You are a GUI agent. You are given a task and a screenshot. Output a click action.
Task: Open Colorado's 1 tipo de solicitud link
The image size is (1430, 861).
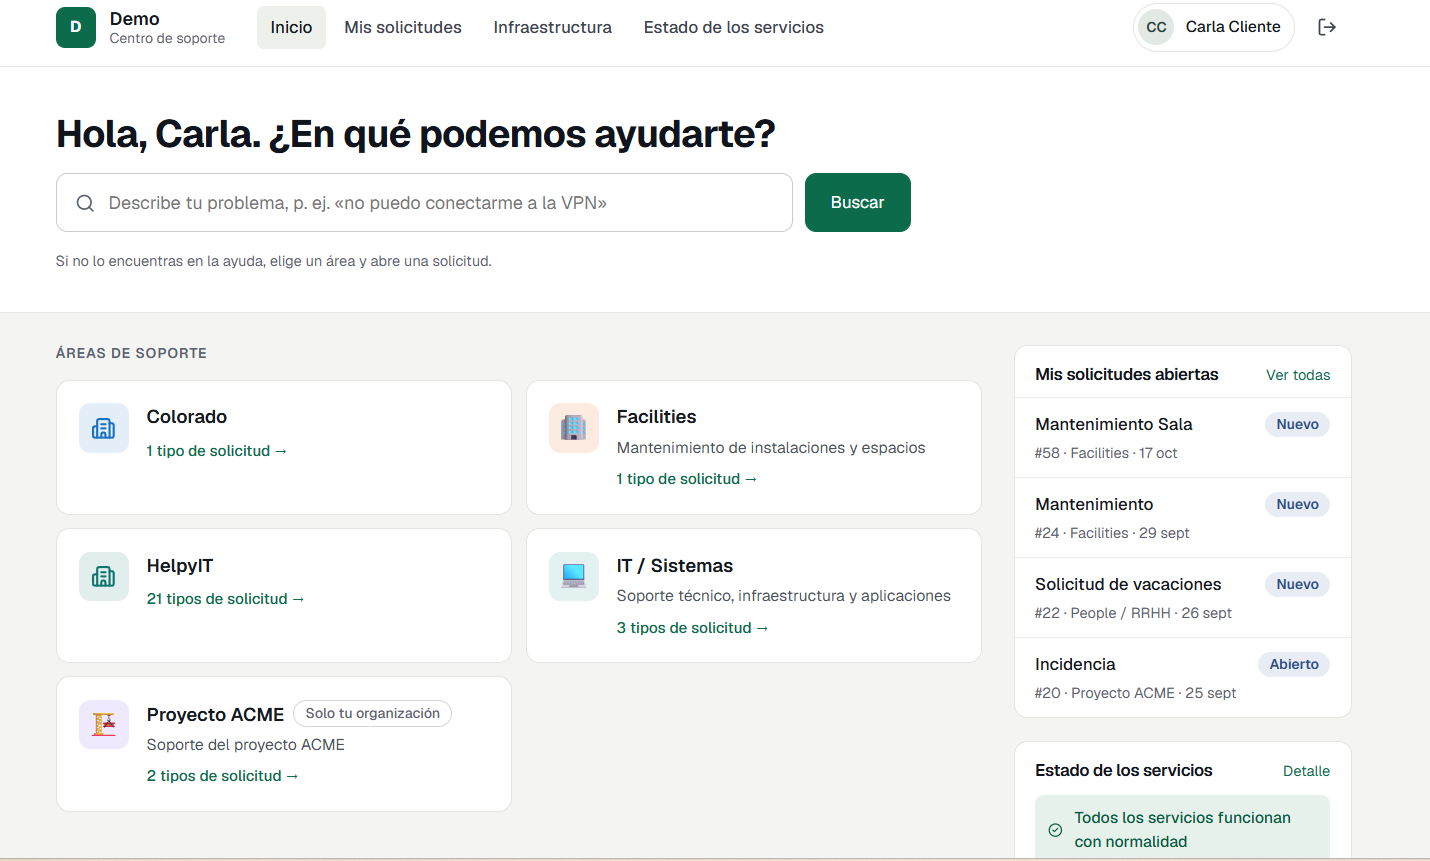click(217, 451)
